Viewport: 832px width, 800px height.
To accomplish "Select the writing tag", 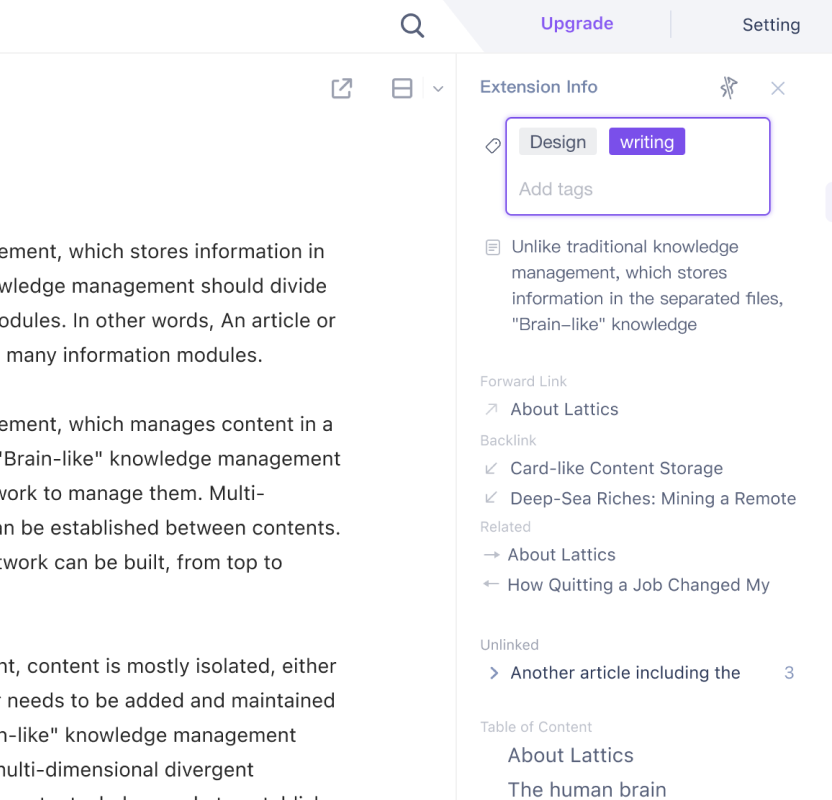I will 647,142.
